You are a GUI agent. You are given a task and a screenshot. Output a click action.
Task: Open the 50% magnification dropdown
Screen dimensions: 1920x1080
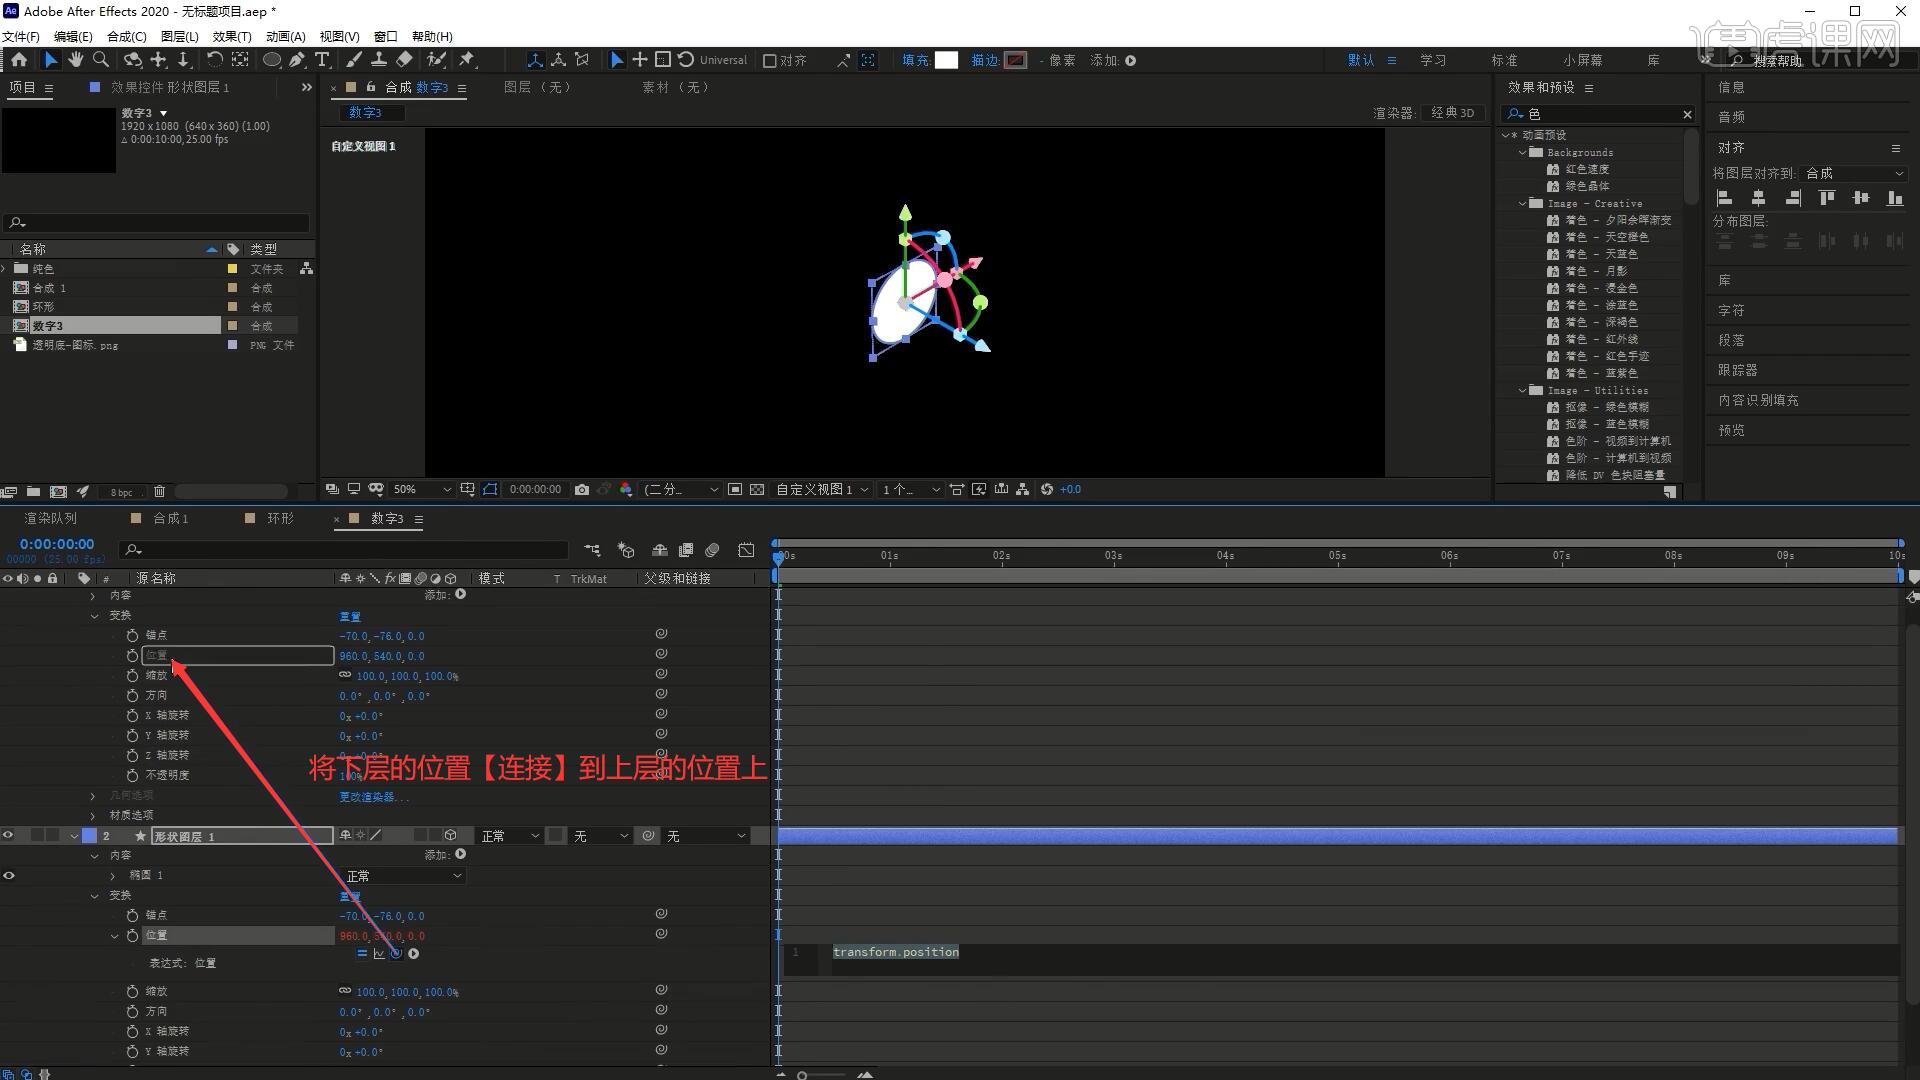point(421,490)
